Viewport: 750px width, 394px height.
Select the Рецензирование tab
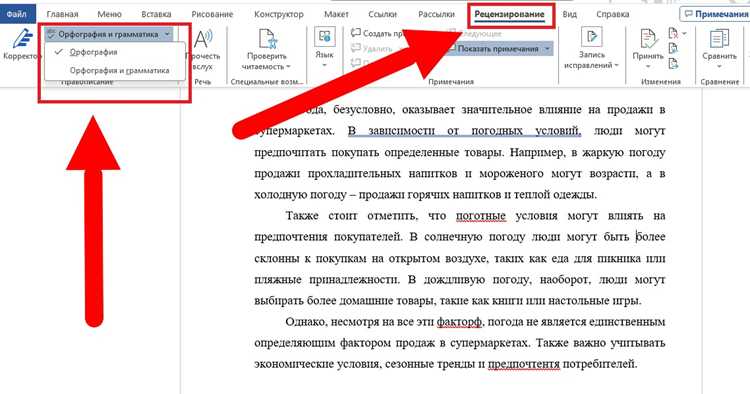509,14
